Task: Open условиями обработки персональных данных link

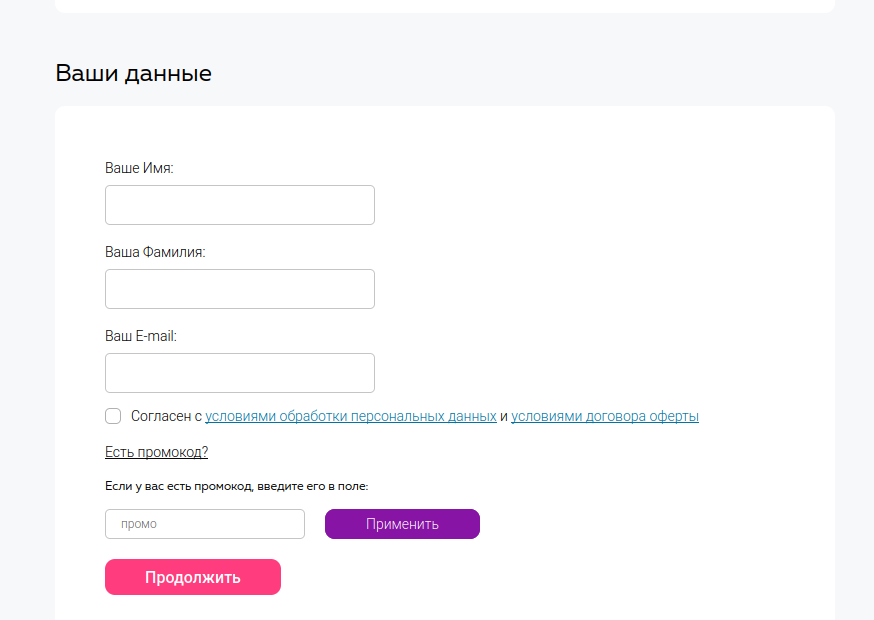Action: 351,416
